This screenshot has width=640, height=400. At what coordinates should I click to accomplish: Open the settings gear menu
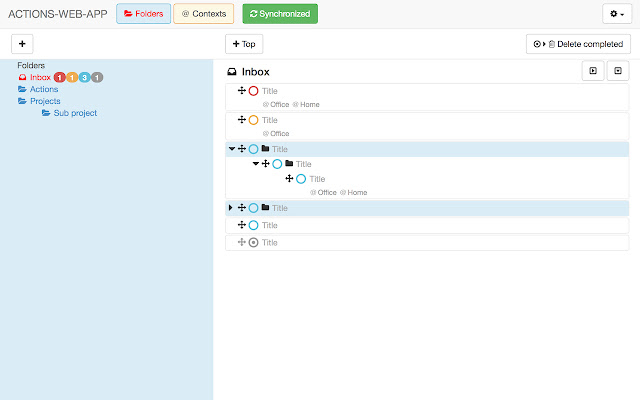(x=617, y=14)
